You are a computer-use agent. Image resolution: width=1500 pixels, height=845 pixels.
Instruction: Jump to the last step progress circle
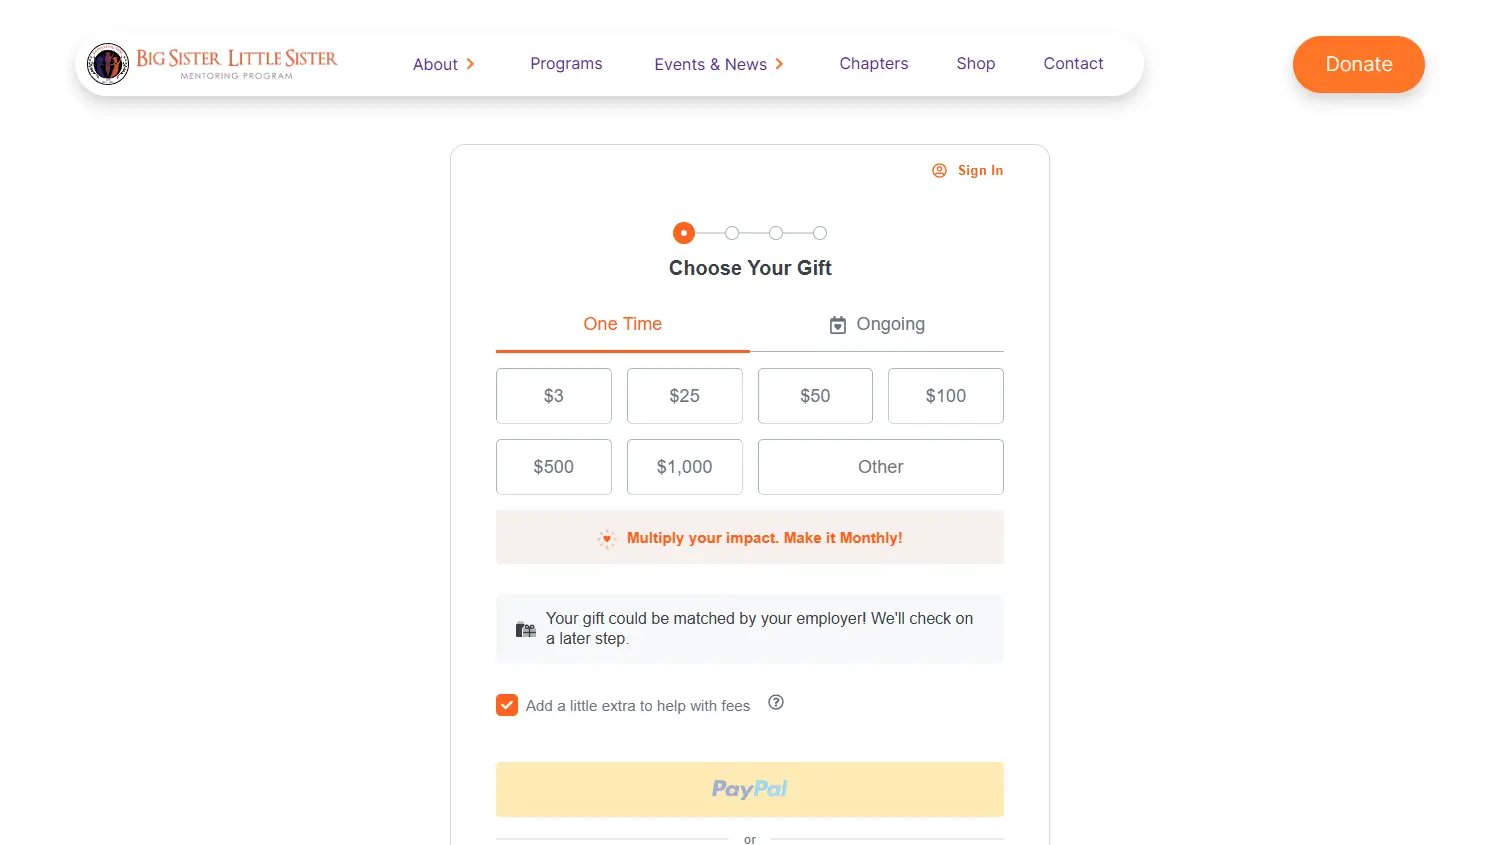[820, 233]
